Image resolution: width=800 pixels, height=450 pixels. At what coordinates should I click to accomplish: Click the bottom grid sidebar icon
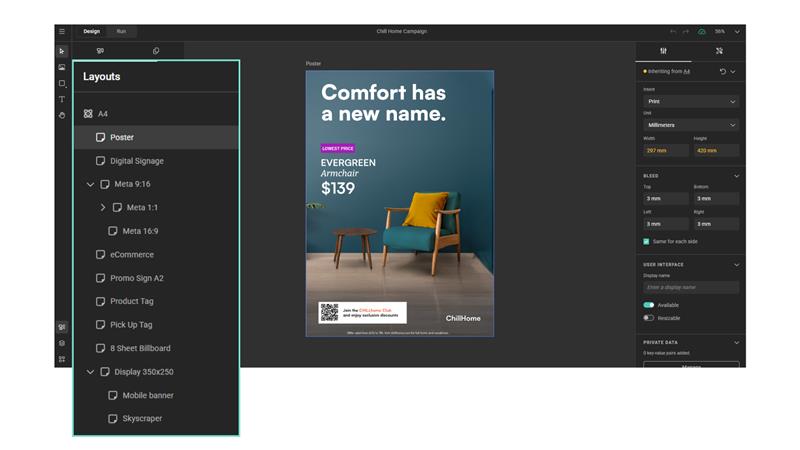(62, 359)
